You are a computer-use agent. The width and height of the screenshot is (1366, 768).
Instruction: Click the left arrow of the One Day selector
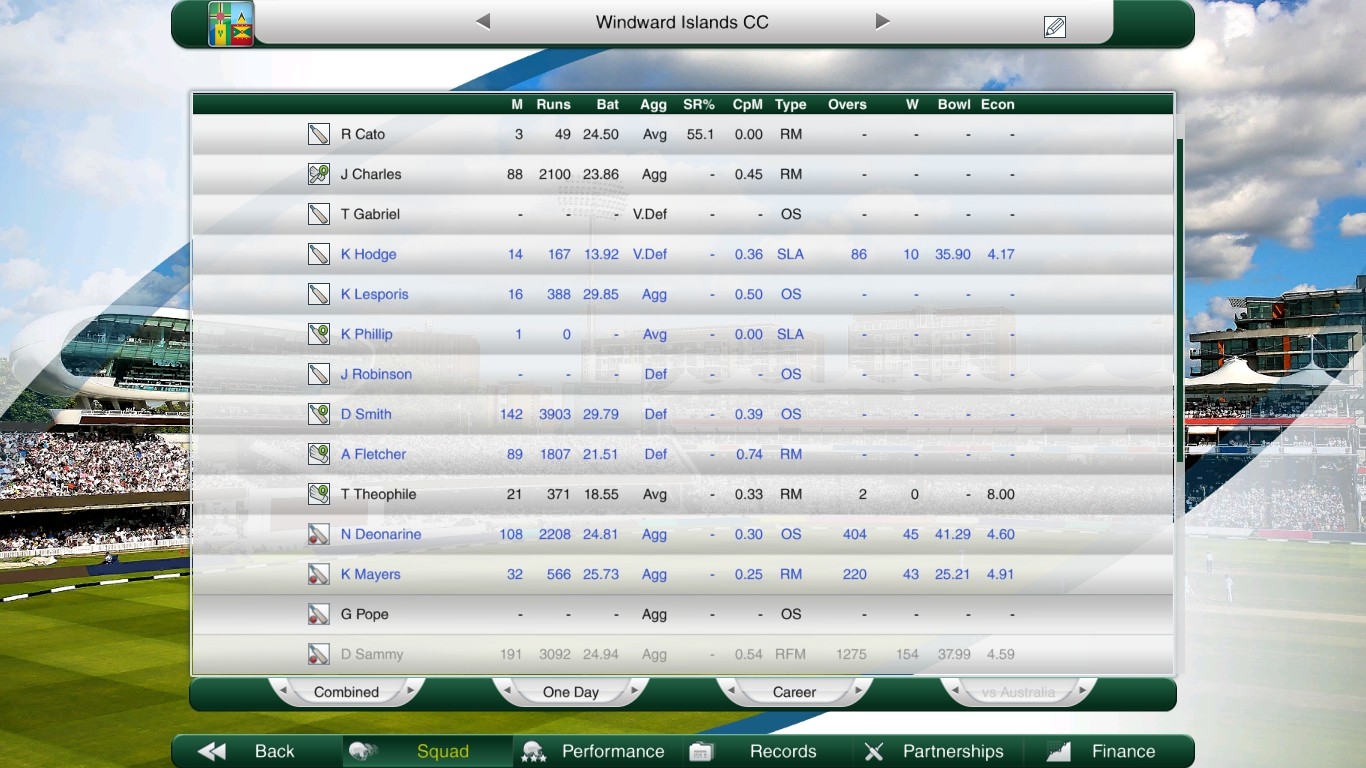pos(507,691)
